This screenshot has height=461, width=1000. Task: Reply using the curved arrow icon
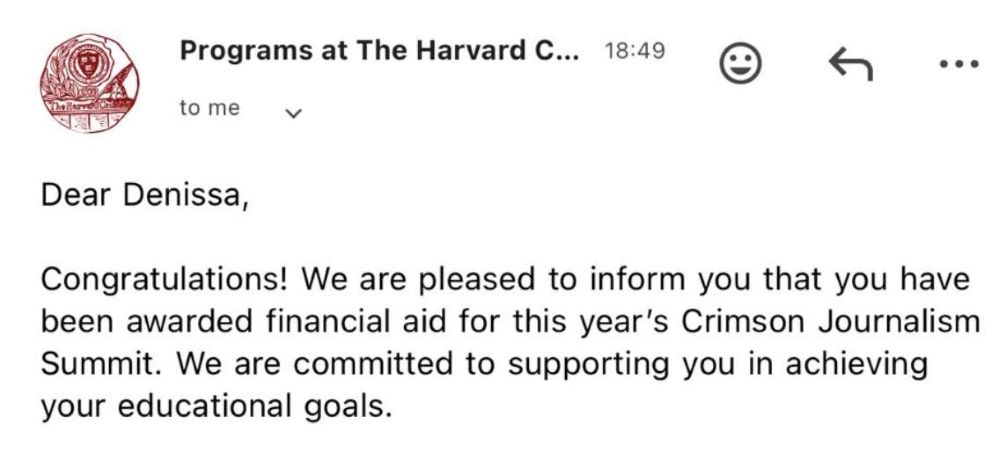click(851, 66)
